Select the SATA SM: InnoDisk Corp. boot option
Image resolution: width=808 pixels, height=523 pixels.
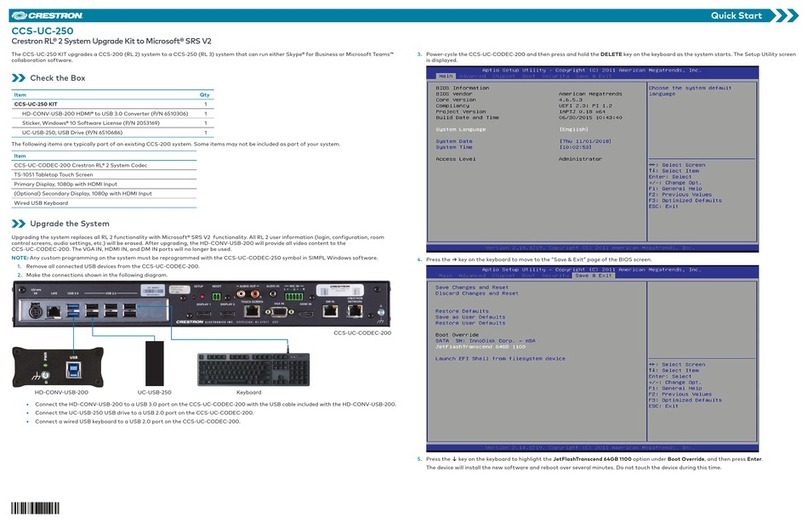[x=485, y=341]
